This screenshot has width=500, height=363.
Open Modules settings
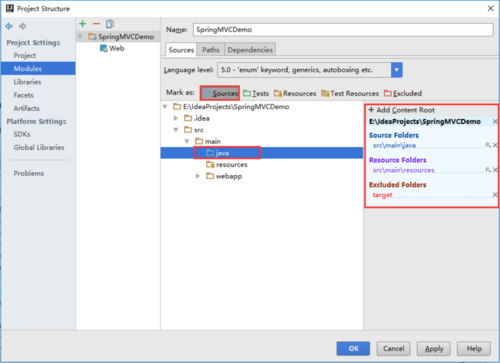[x=38, y=68]
